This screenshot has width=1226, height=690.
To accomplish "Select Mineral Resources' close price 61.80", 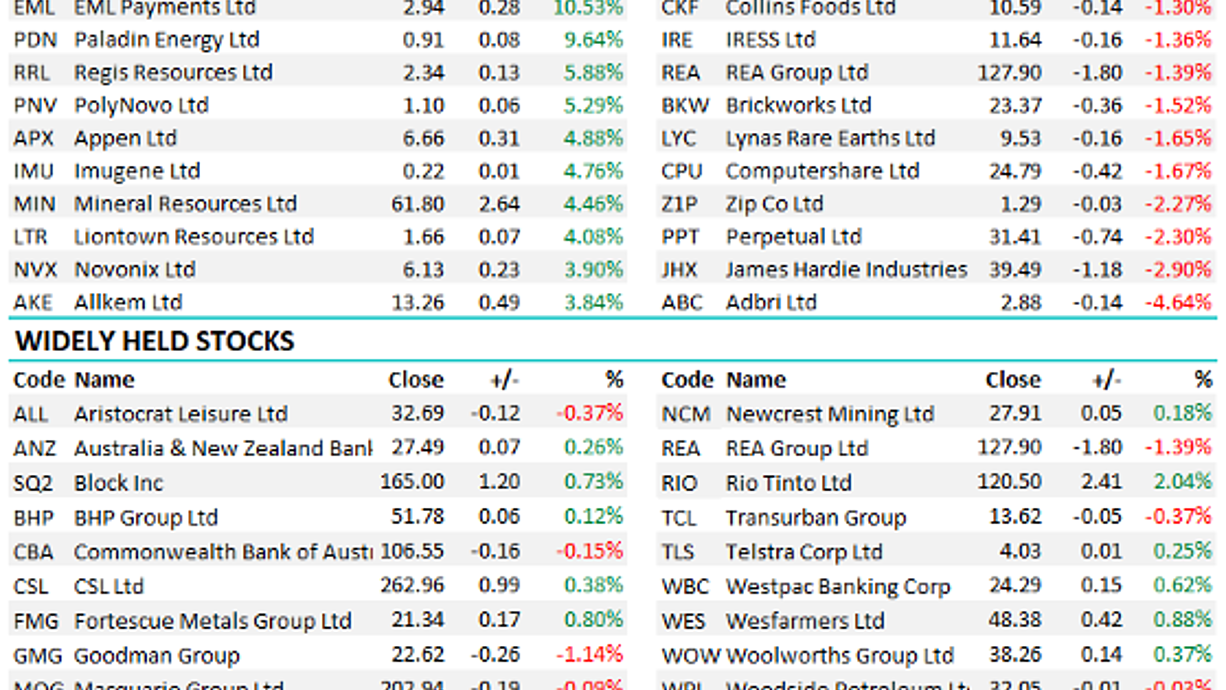I will point(418,204).
